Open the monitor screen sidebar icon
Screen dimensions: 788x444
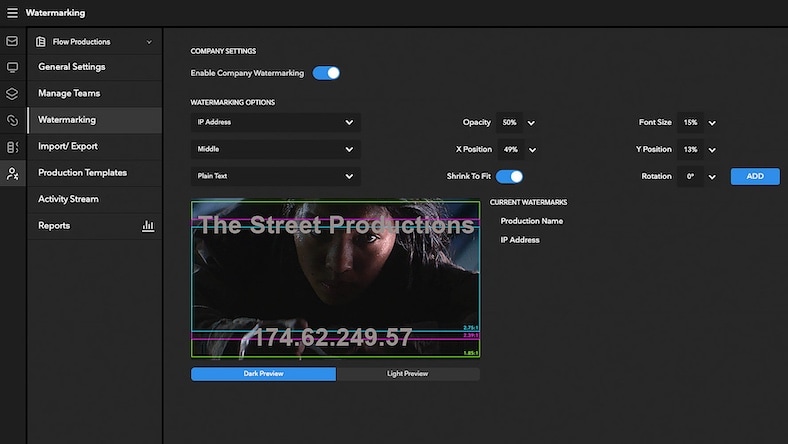pos(12,67)
